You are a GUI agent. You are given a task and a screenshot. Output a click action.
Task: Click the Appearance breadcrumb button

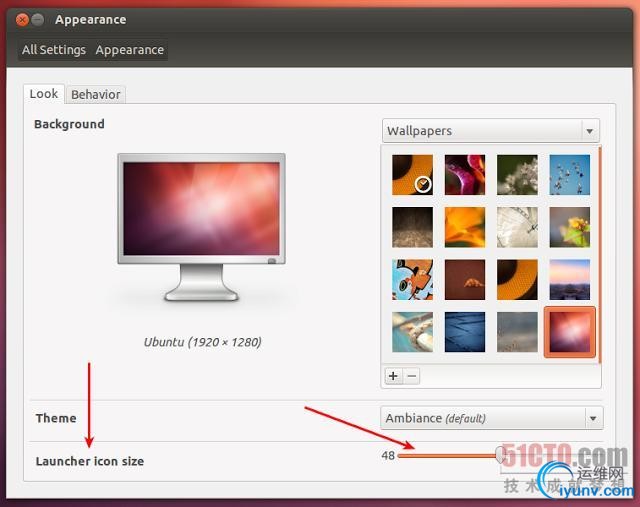click(129, 50)
